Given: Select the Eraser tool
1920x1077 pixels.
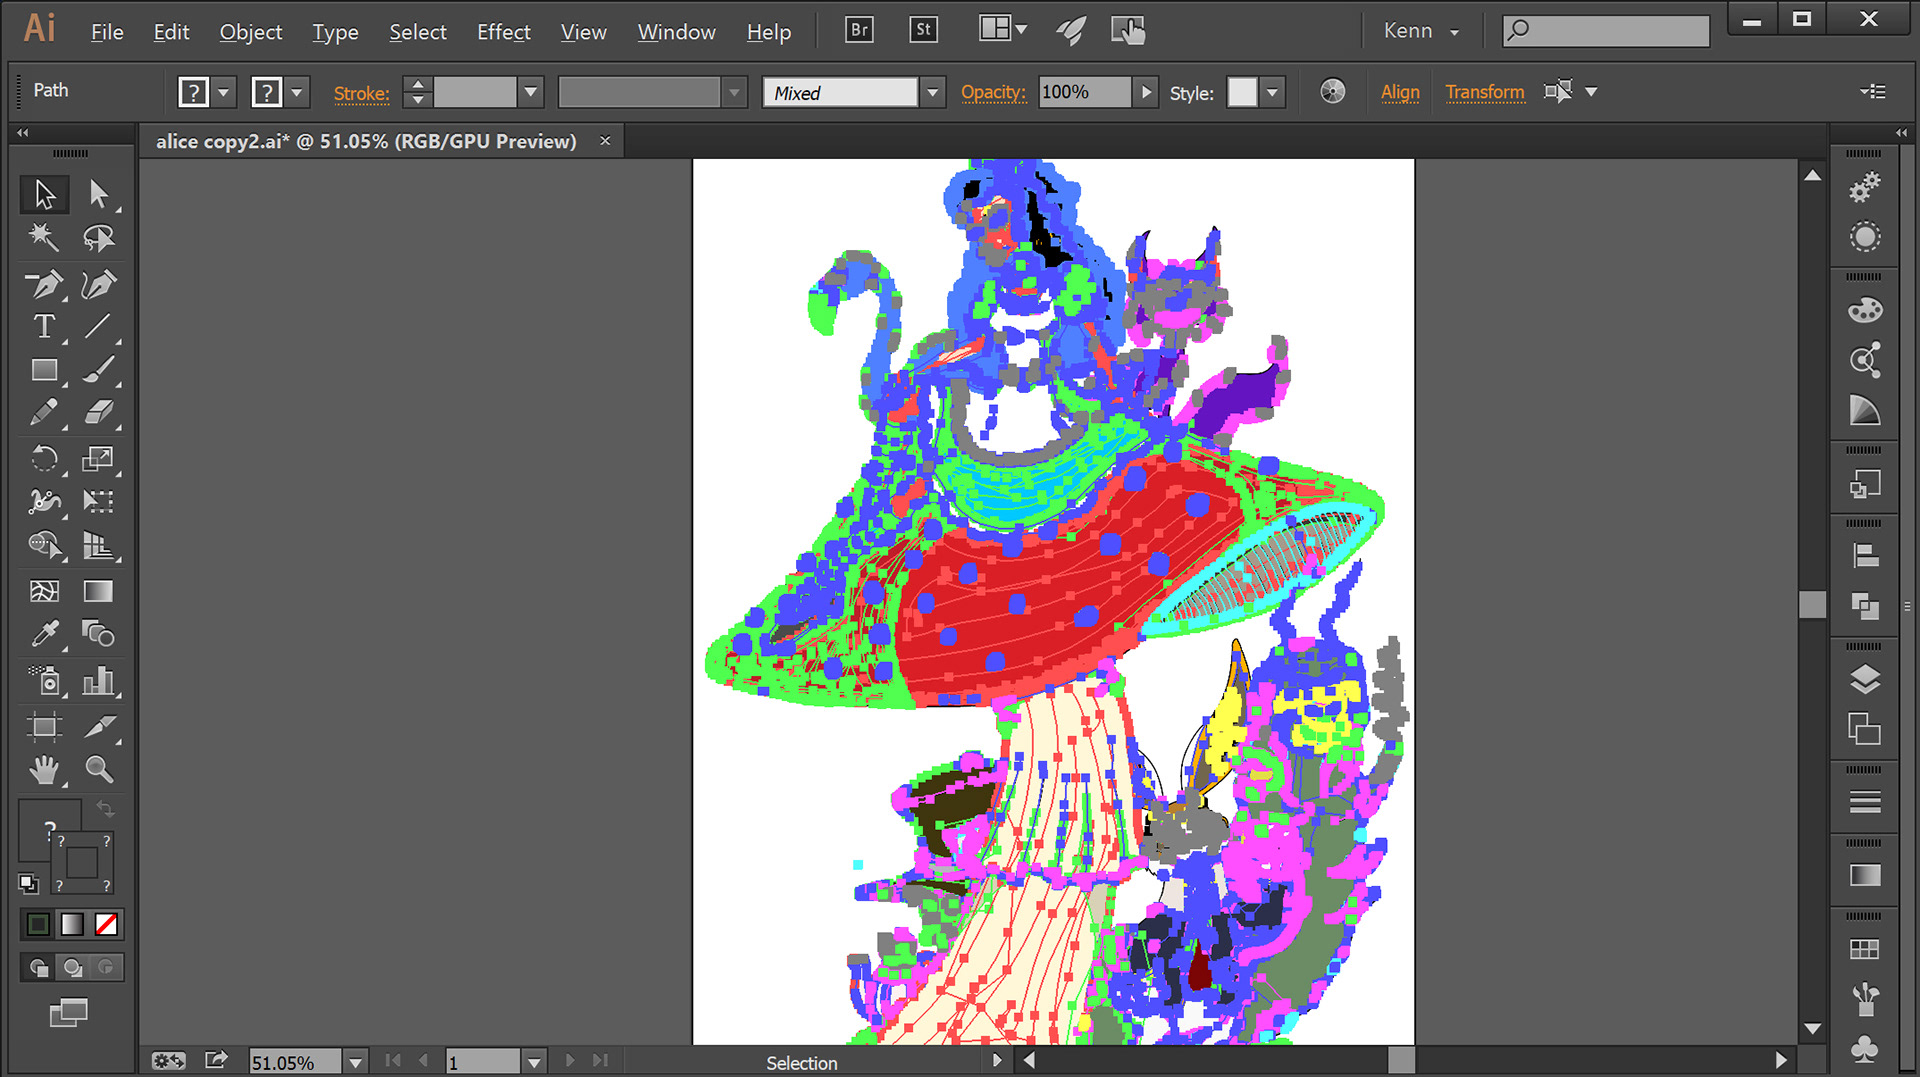Looking at the screenshot, I should (98, 413).
